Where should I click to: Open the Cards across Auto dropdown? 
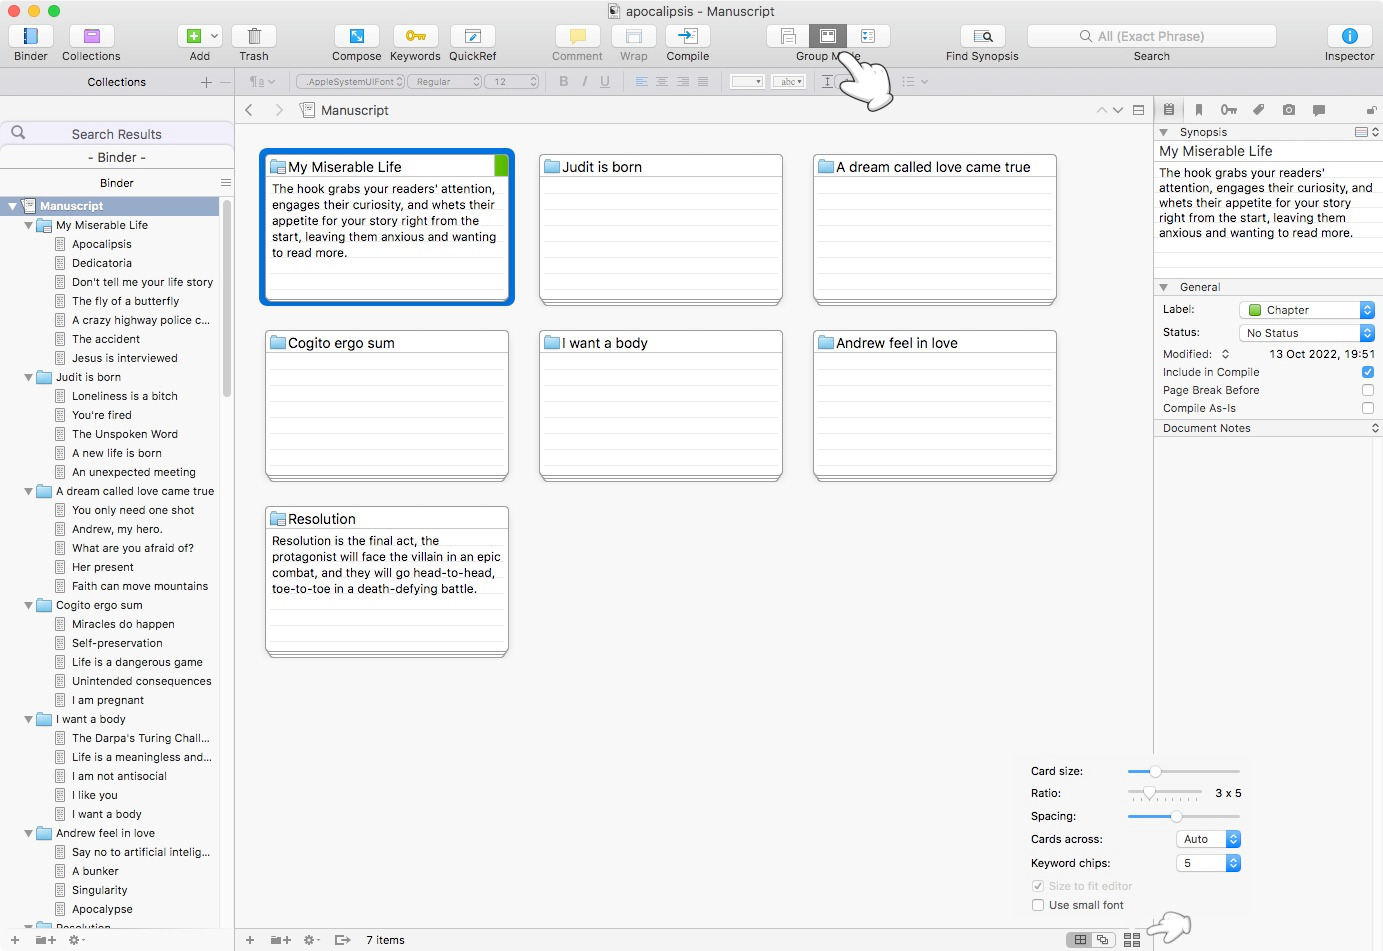1207,839
